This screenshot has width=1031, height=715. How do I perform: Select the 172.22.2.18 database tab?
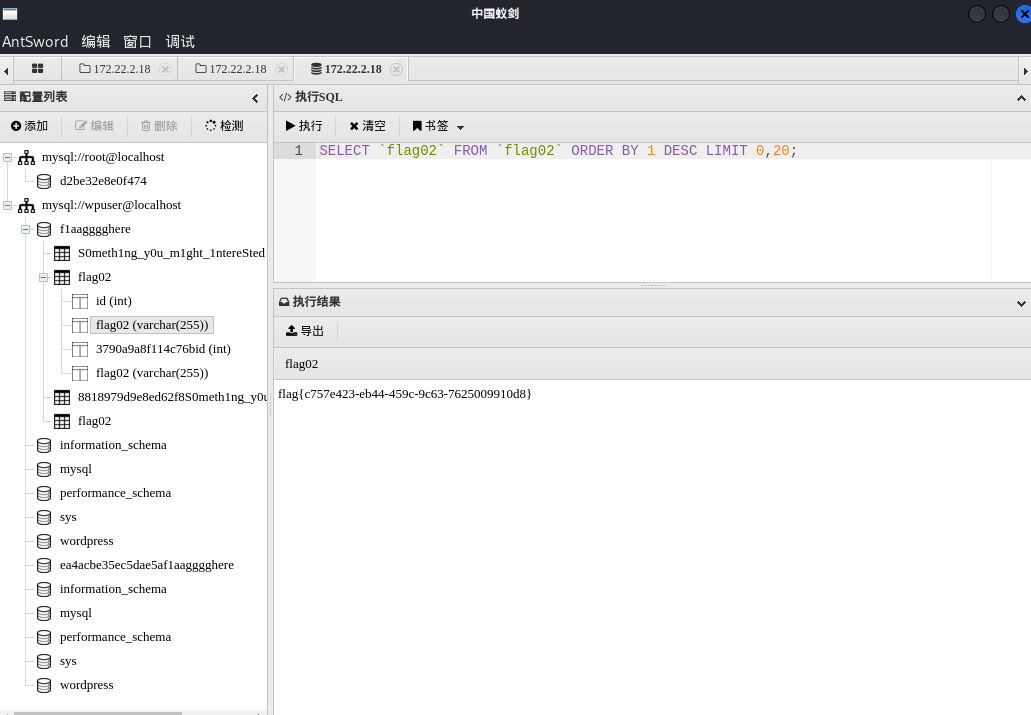pos(346,69)
